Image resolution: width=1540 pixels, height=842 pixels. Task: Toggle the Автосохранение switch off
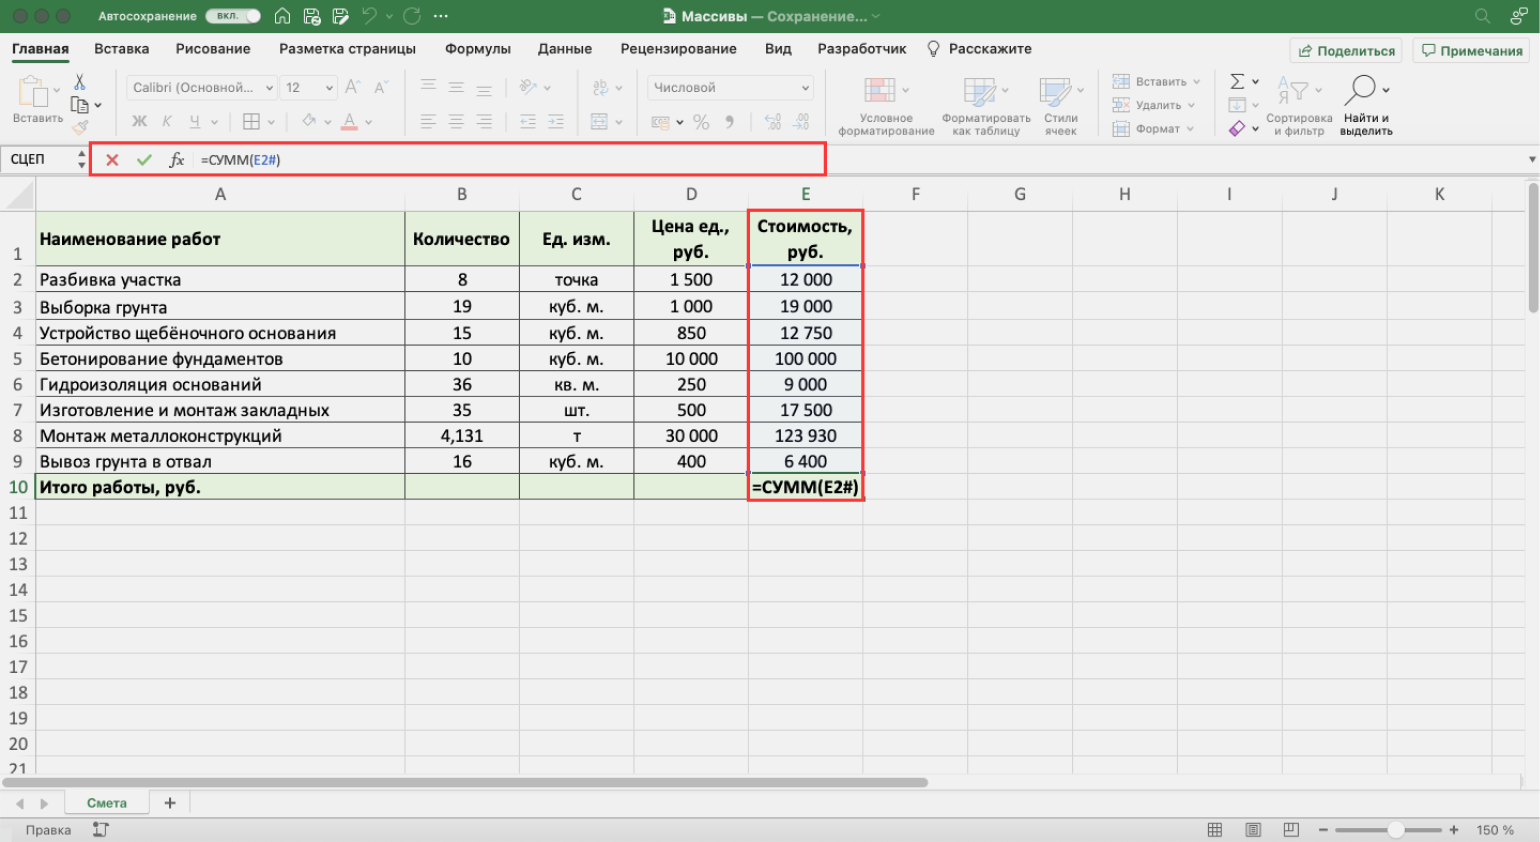tap(233, 16)
